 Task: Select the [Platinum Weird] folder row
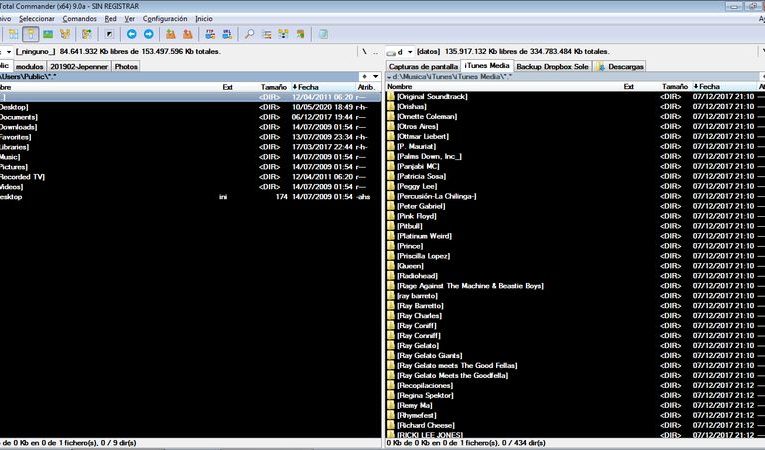pos(573,236)
